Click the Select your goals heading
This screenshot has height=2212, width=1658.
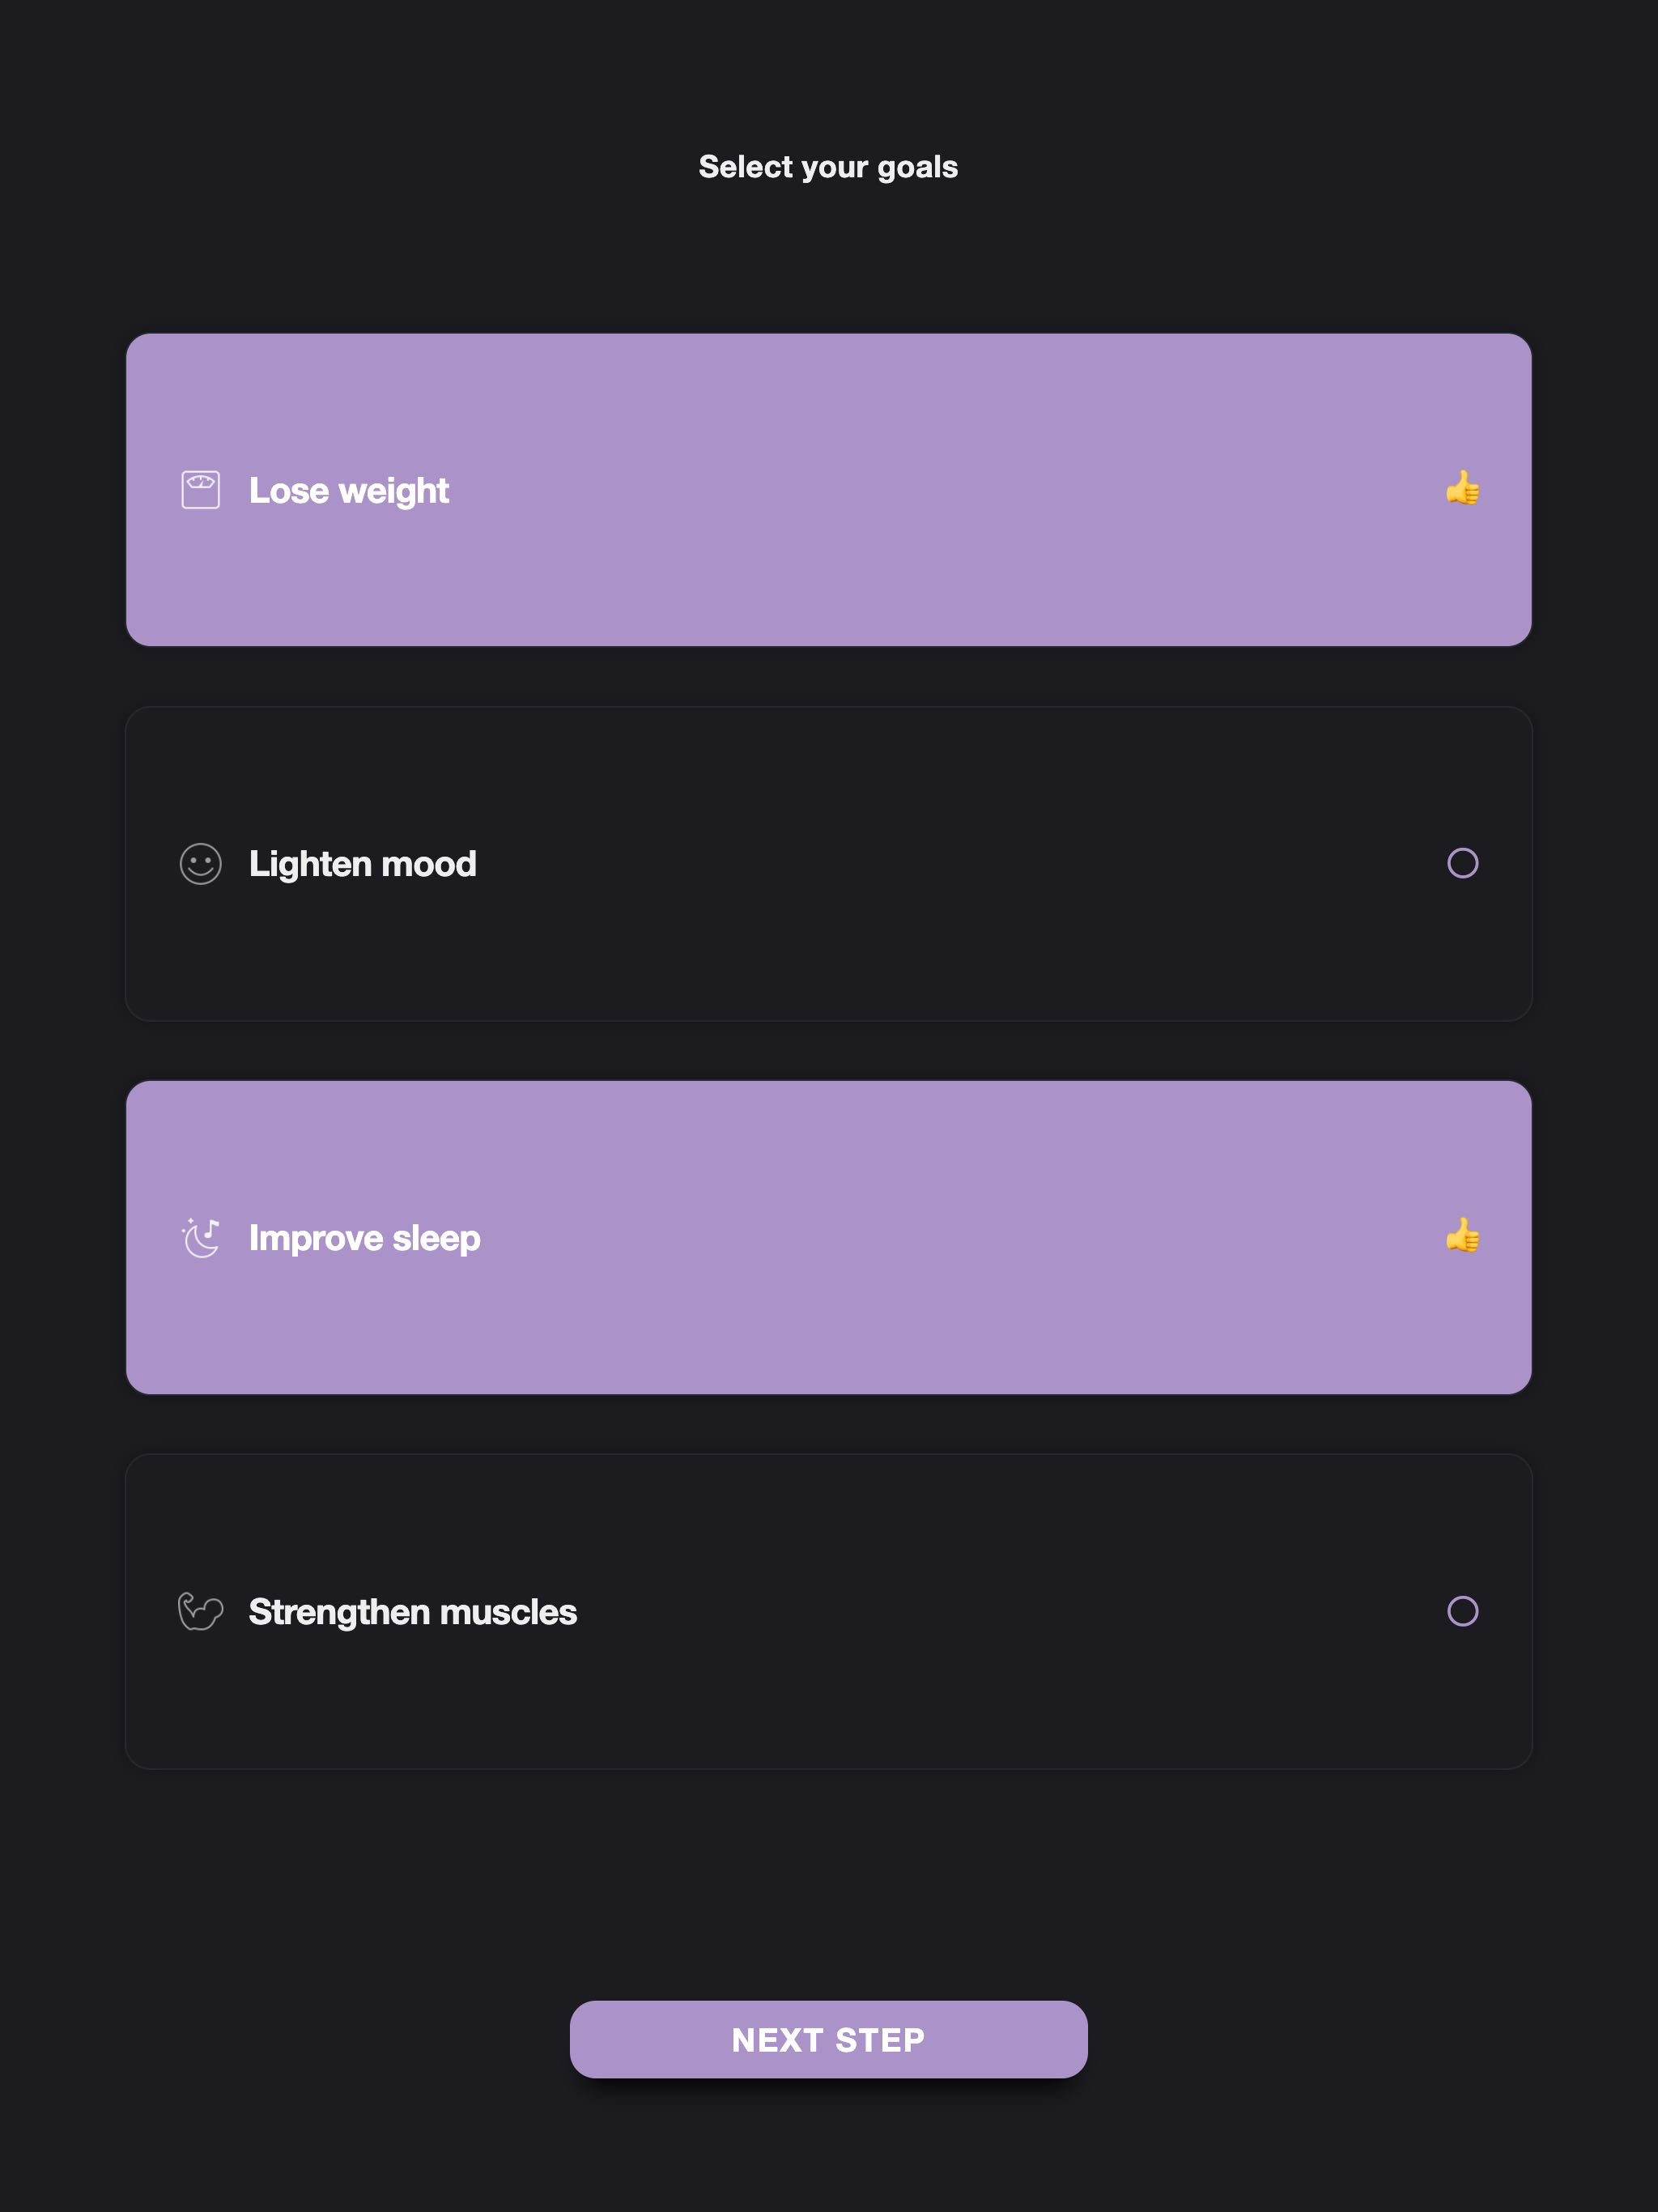[828, 166]
